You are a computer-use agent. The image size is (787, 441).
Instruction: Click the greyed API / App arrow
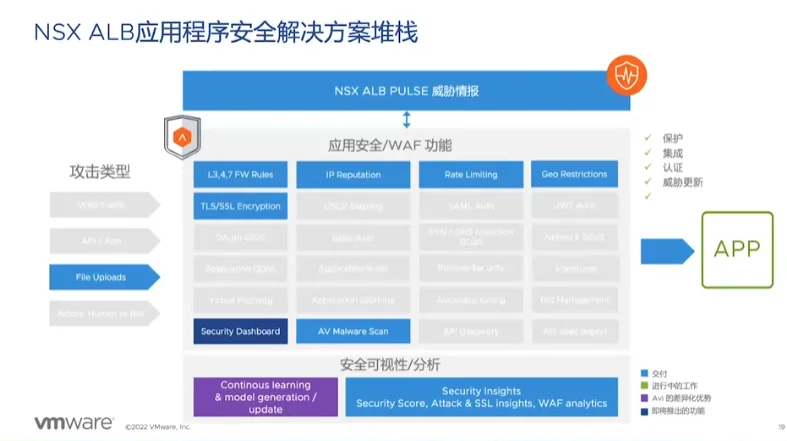pyautogui.click(x=104, y=241)
